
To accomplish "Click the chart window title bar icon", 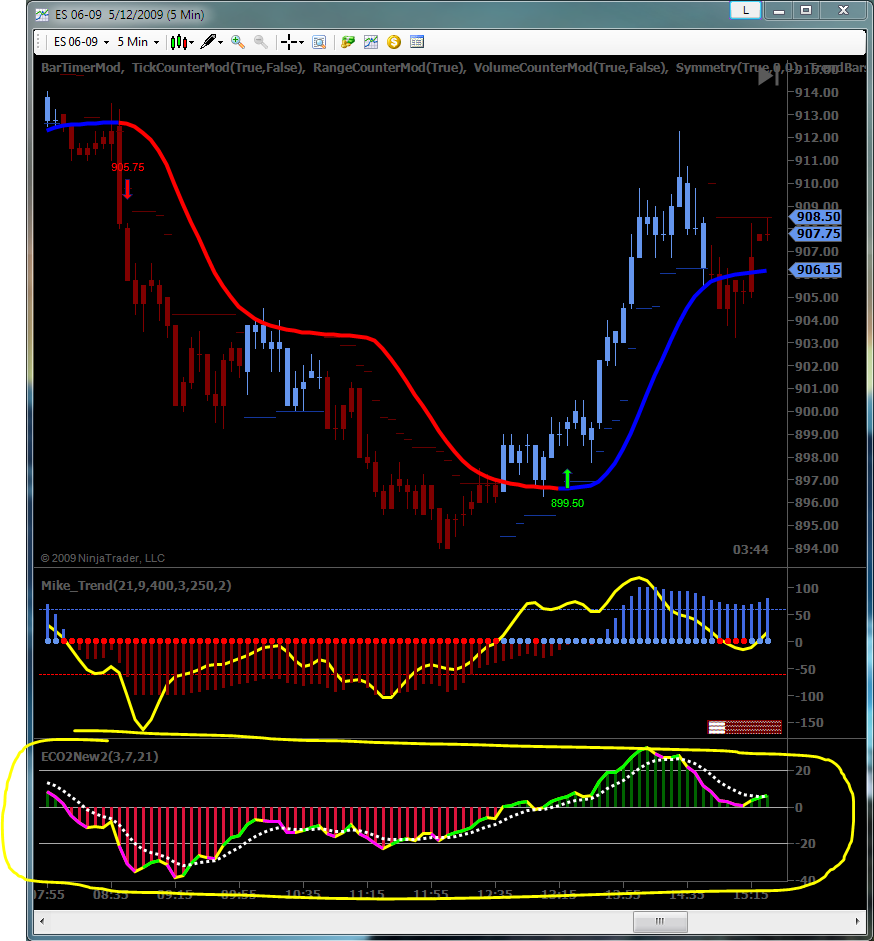I will point(42,14).
